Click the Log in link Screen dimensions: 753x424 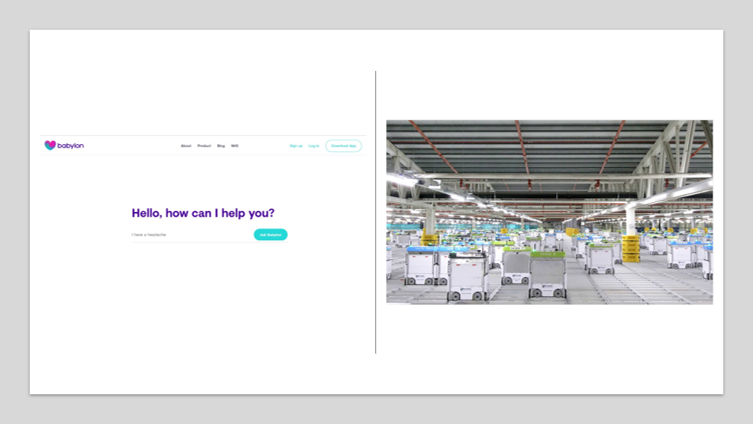click(x=314, y=145)
